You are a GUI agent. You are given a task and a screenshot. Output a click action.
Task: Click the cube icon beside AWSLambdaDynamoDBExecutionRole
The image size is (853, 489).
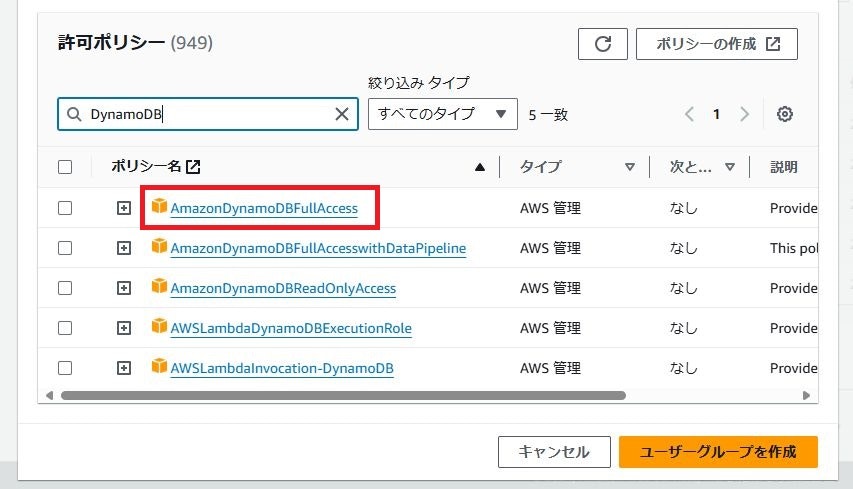159,326
